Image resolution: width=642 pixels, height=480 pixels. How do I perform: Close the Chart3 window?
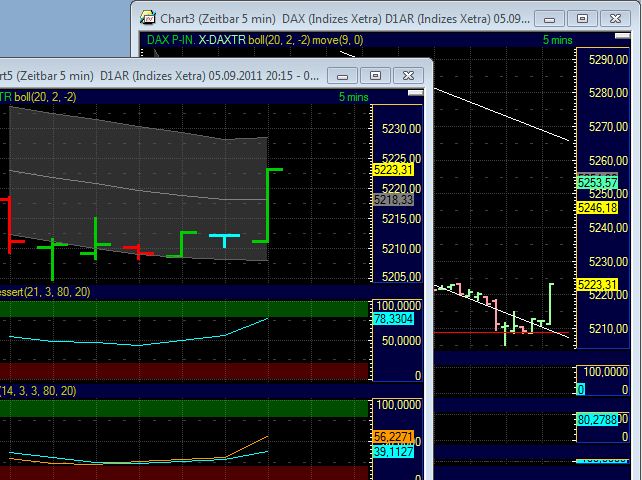pos(615,19)
